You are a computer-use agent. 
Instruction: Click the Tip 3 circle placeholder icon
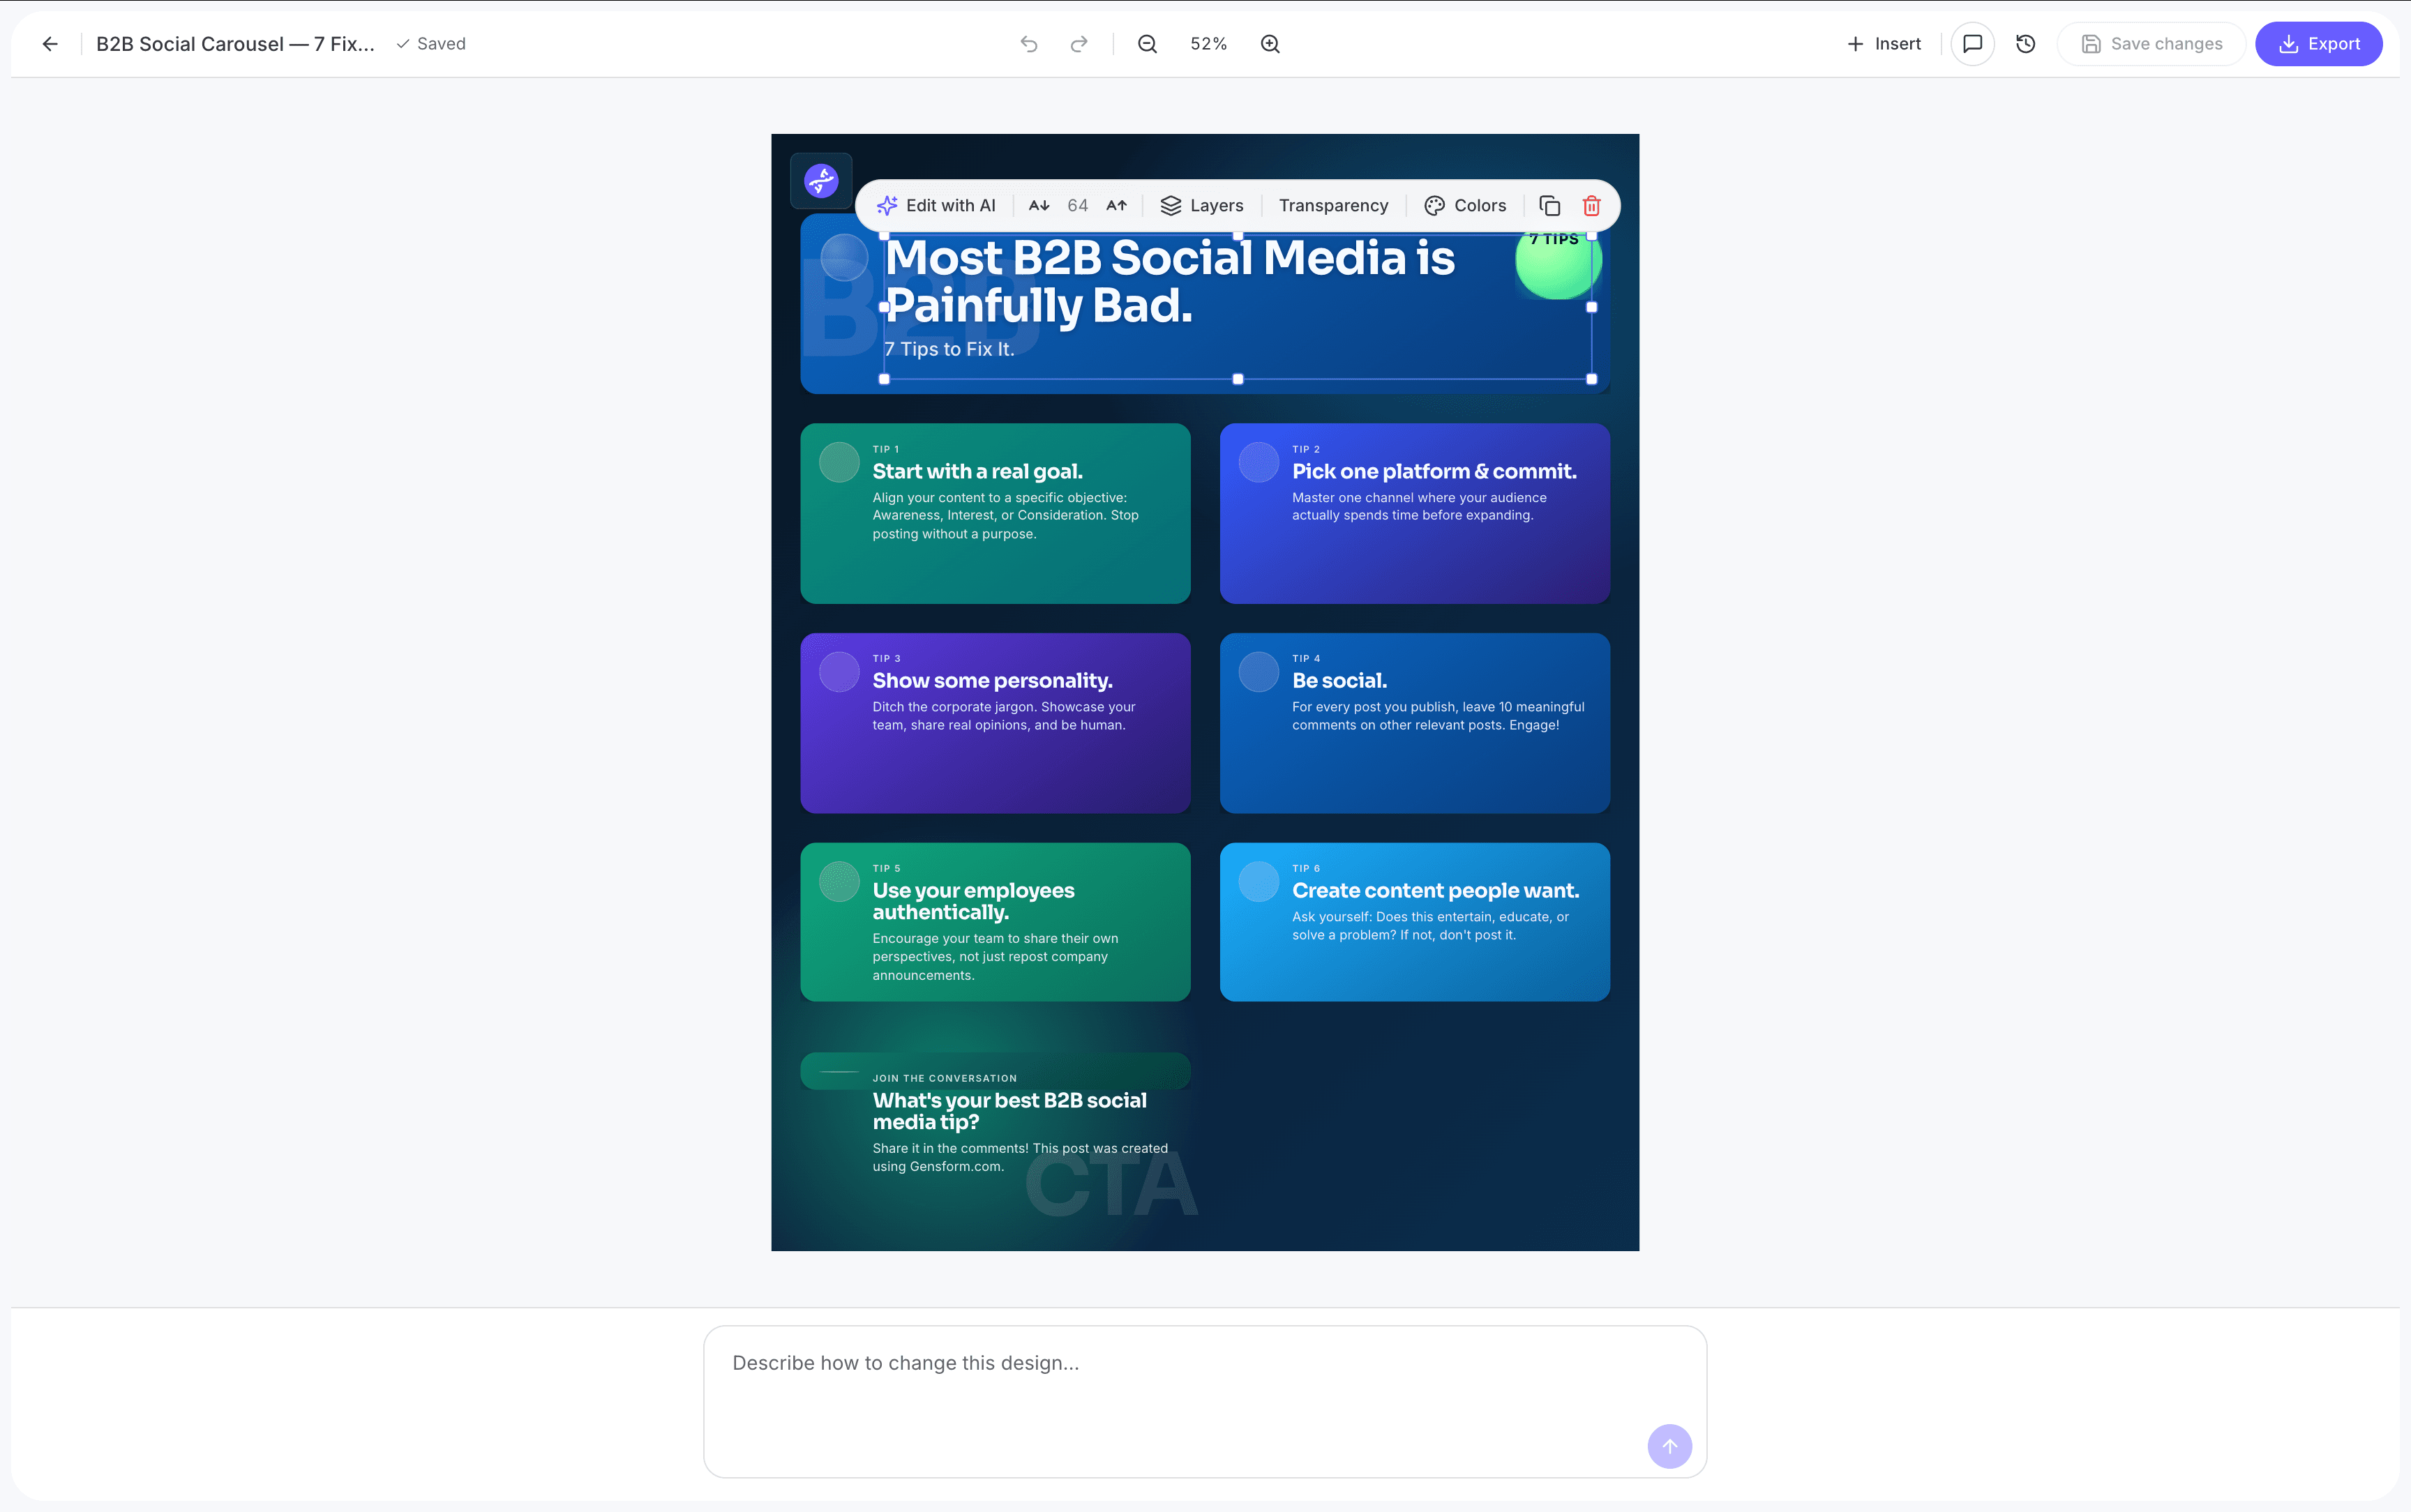[x=839, y=672]
